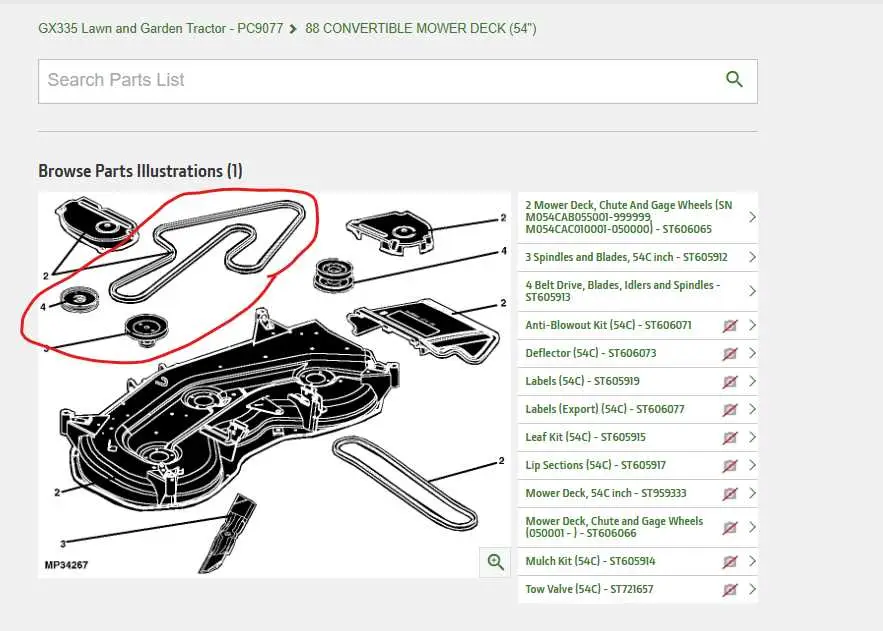883x631 pixels.
Task: Expand chevron for Labels (Export) row
Action: (752, 409)
